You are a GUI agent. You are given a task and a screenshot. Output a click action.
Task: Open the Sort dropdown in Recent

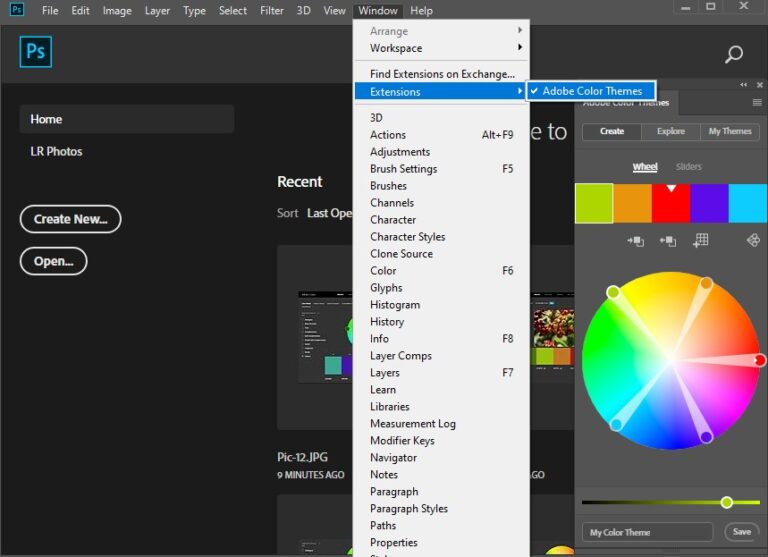pyautogui.click(x=329, y=213)
